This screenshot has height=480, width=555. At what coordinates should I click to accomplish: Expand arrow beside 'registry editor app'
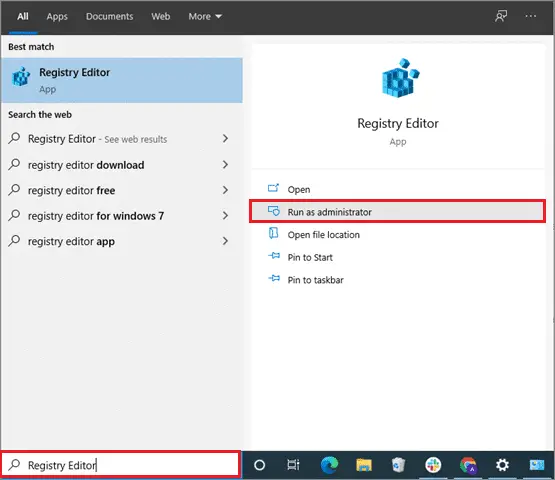coord(225,241)
